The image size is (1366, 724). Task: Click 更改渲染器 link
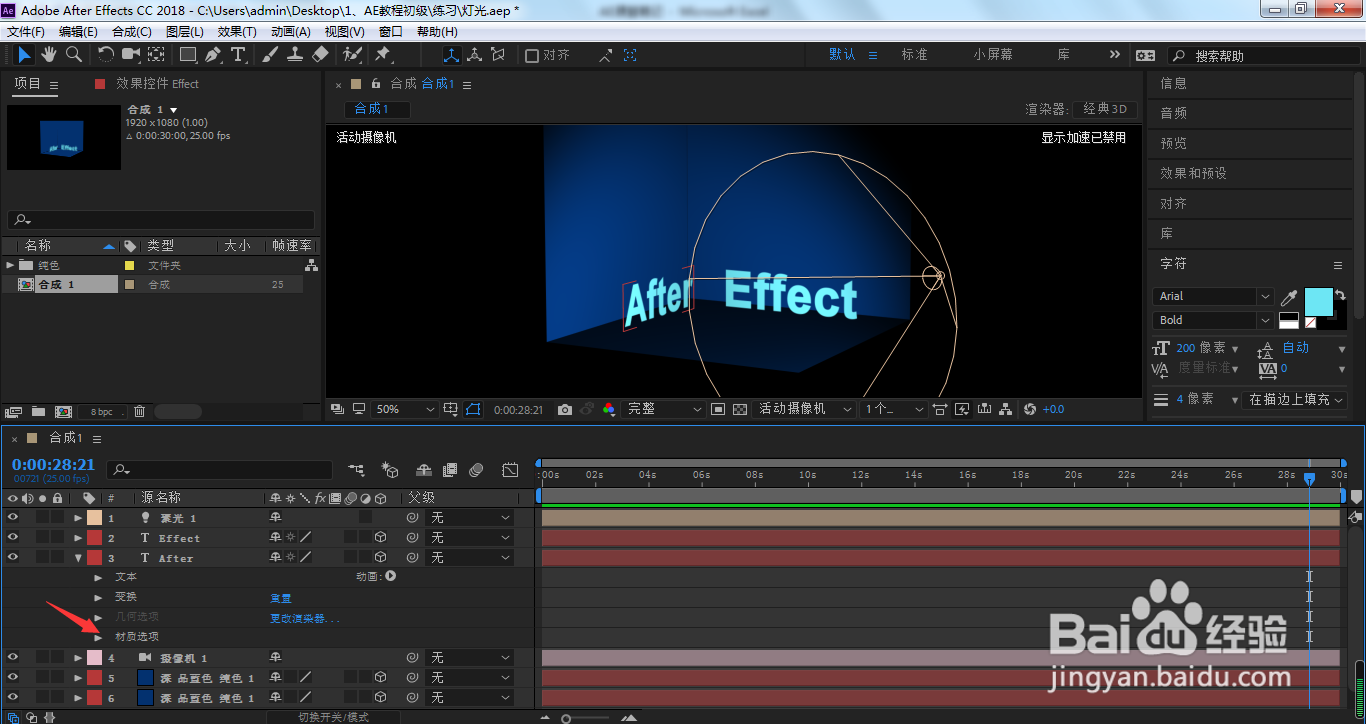[x=304, y=618]
